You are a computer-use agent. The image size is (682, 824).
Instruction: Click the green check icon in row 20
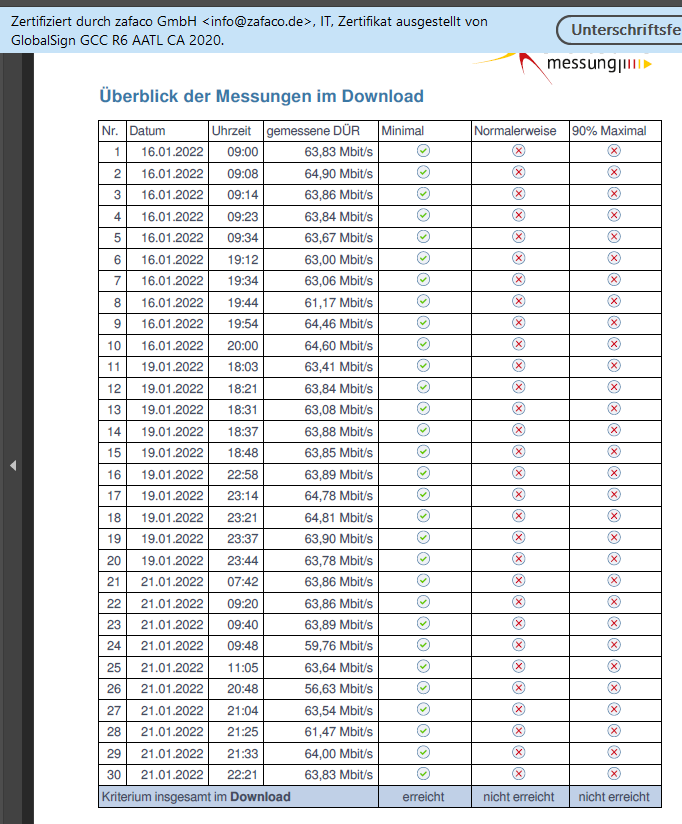[423, 559]
